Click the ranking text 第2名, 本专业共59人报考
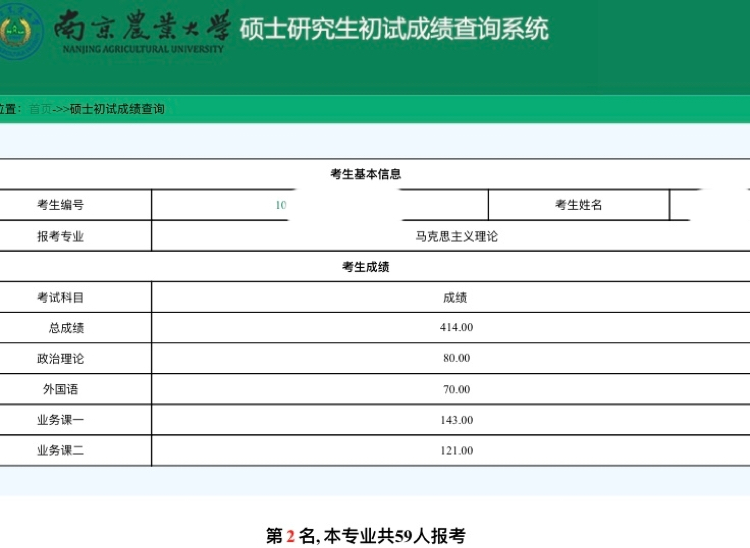Viewport: 750px width, 548px height. 366,536
